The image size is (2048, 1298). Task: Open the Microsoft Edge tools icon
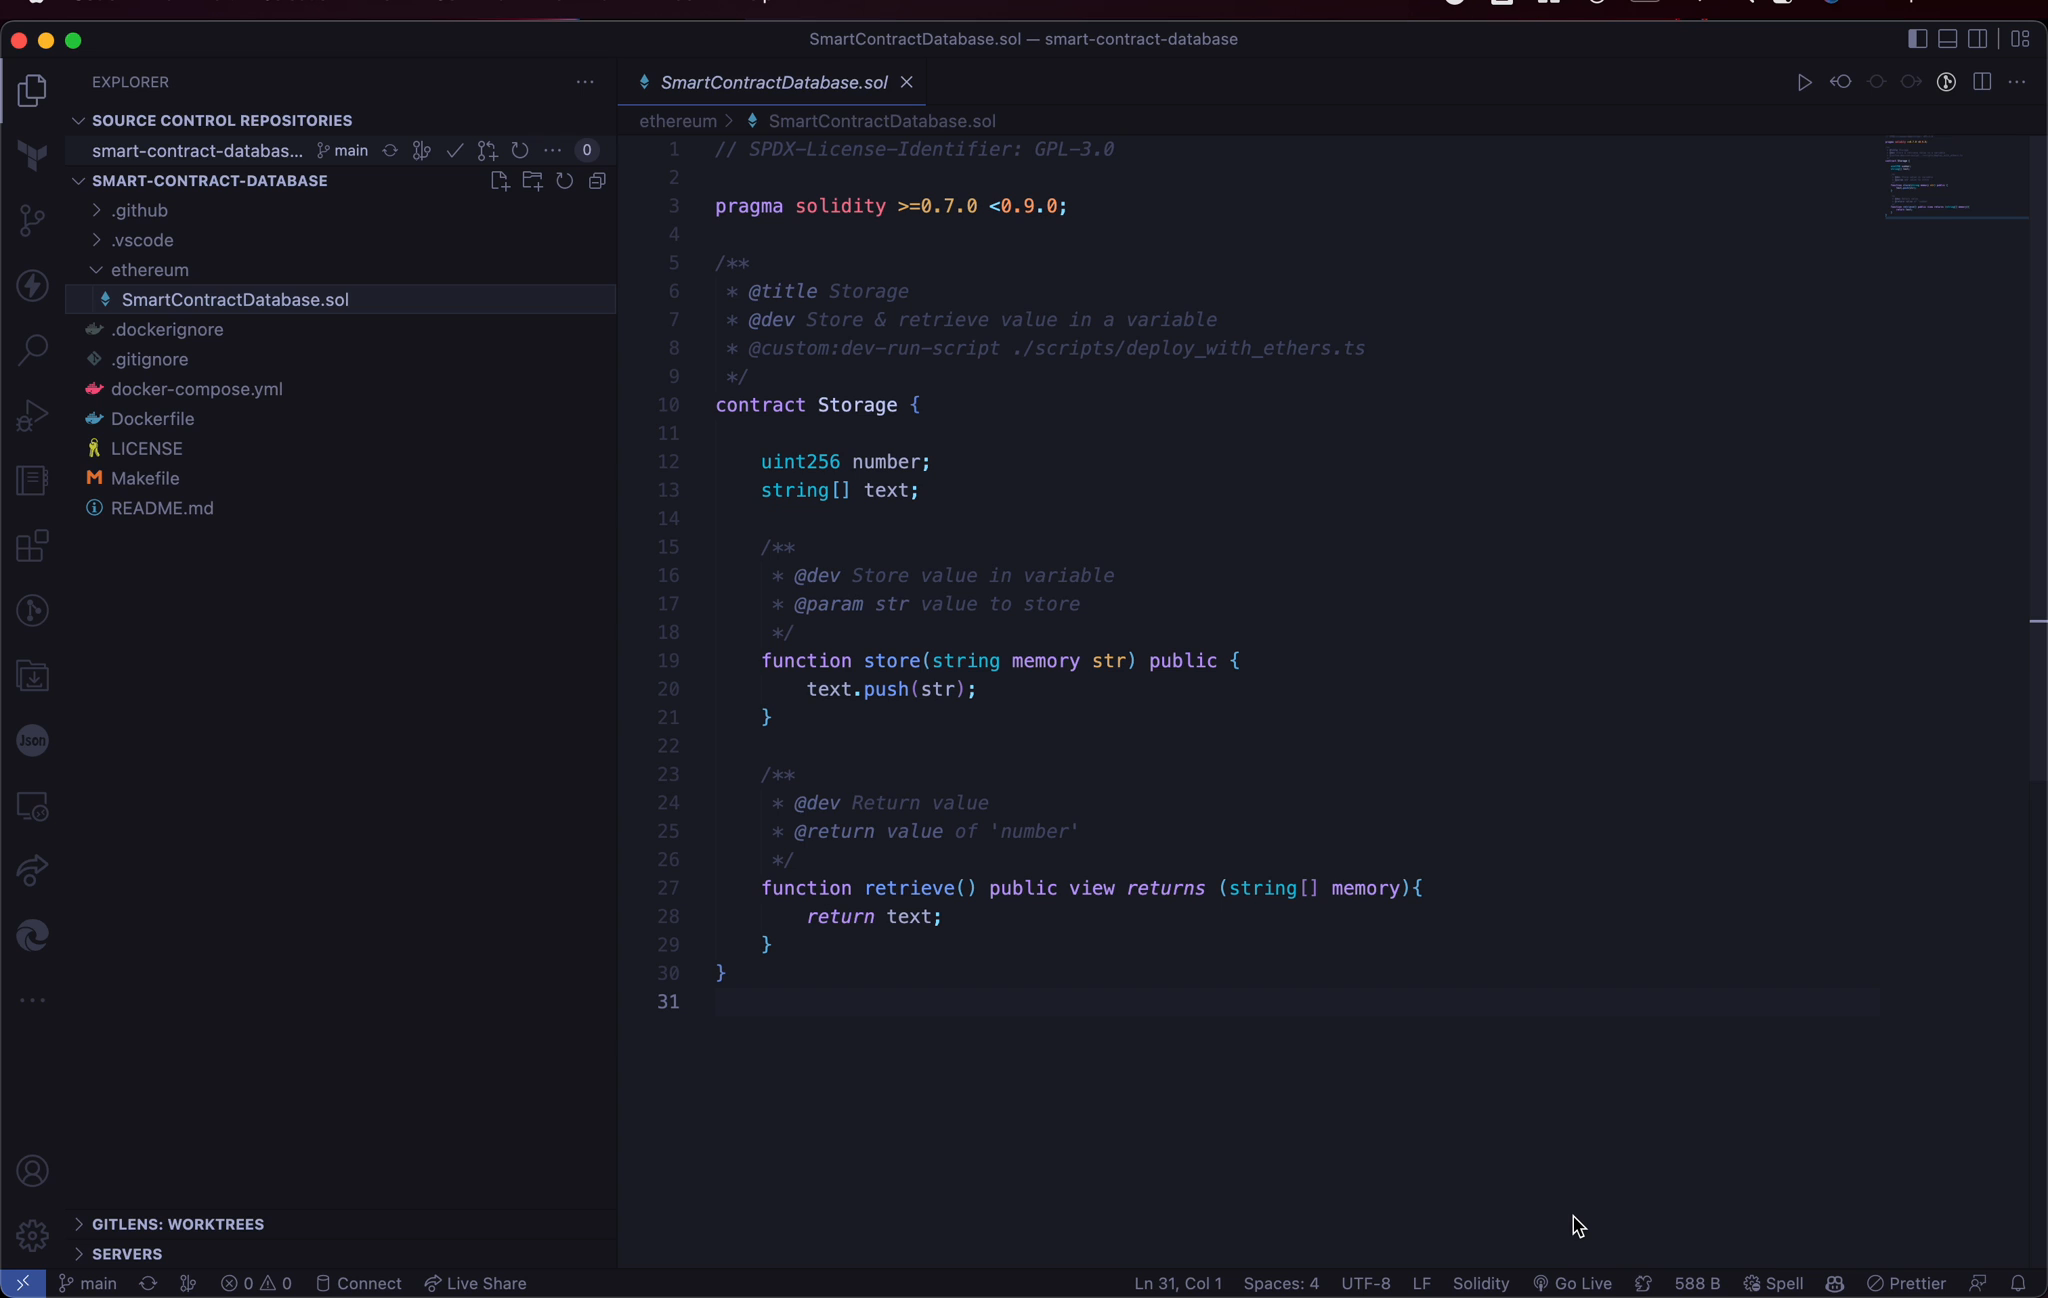32,936
